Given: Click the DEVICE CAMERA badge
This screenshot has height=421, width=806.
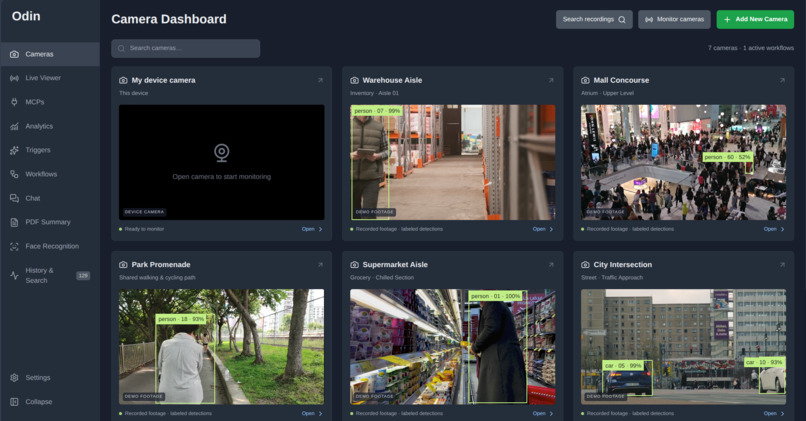Looking at the screenshot, I should coord(144,212).
